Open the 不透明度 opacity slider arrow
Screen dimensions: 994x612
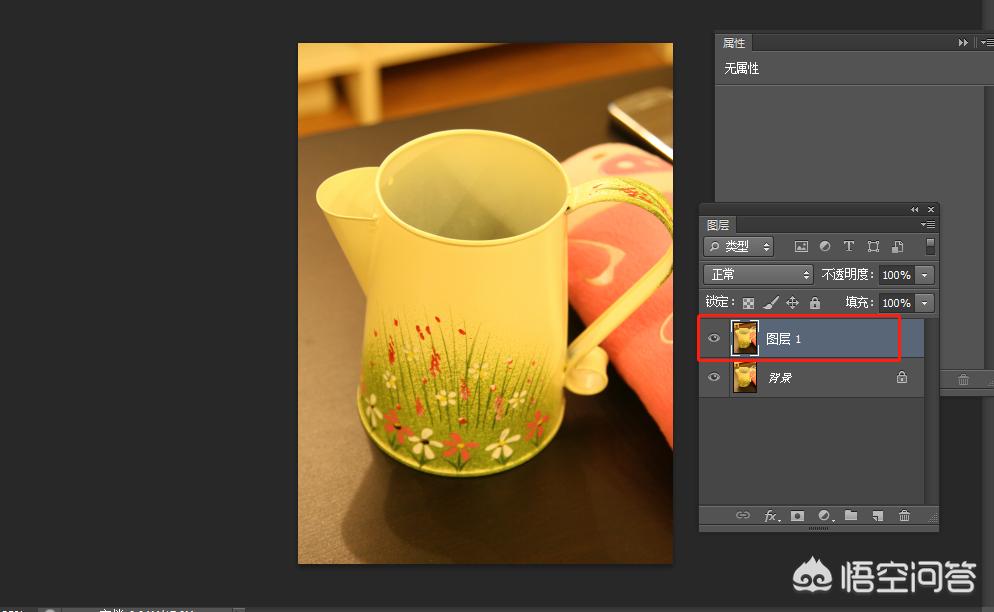pos(925,275)
